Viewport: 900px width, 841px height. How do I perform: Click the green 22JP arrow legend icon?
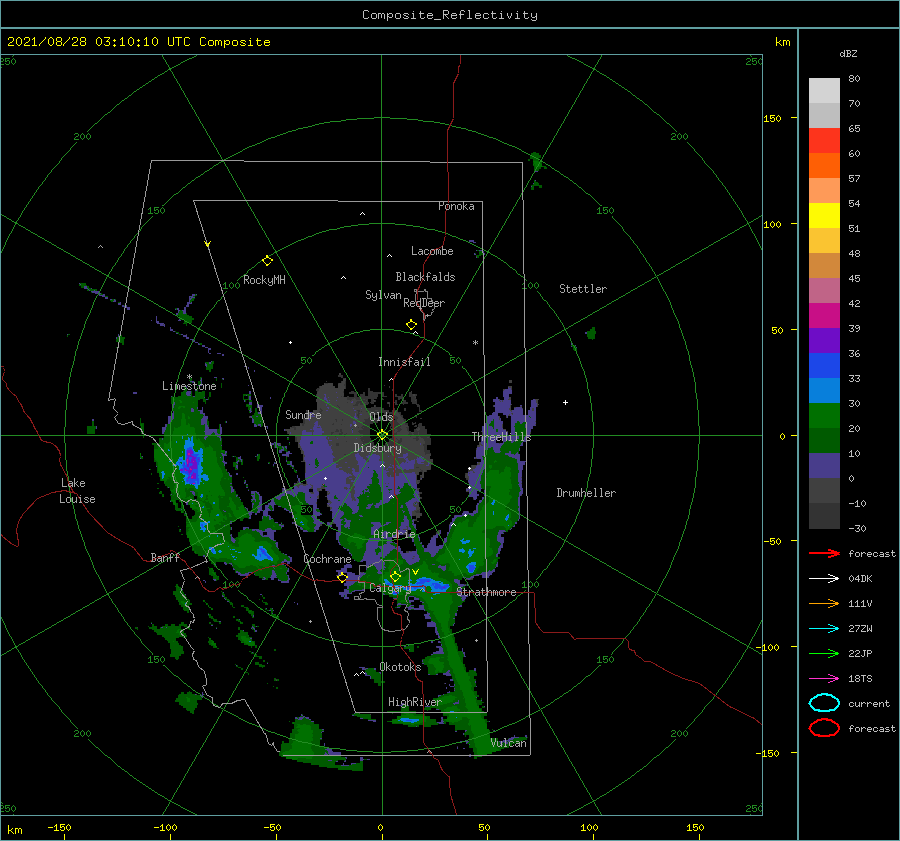(824, 653)
